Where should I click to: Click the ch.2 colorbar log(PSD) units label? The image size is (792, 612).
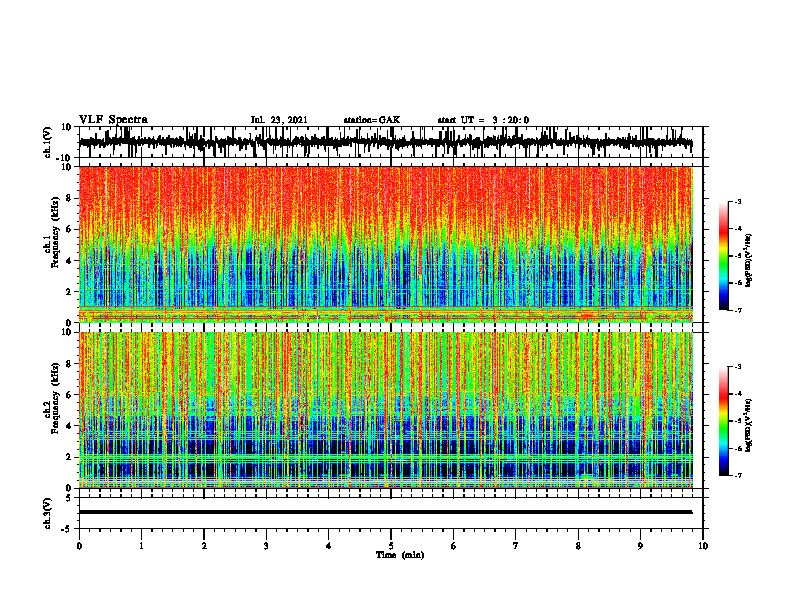click(x=749, y=425)
